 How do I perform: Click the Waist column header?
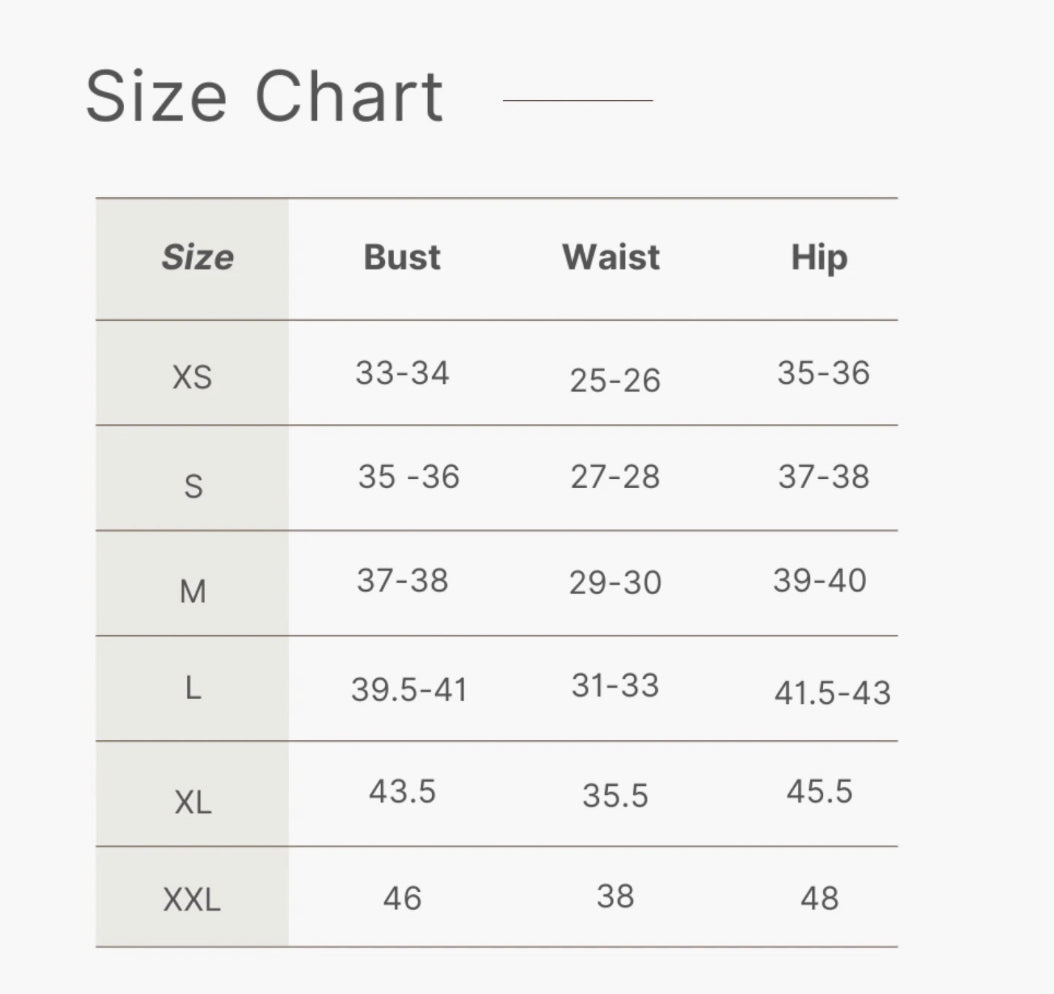tap(611, 257)
